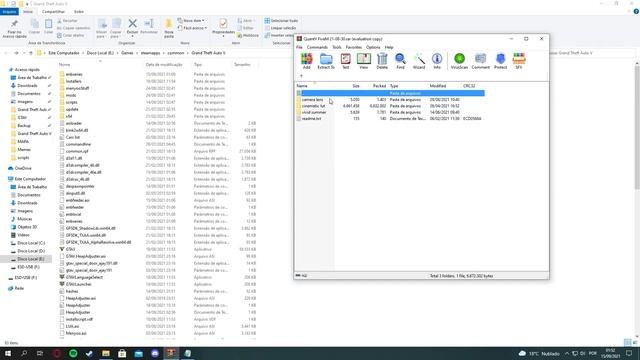Screen dimensions: 640x360
Task: Click steamapps in the address breadcrumb
Action: click(x=150, y=53)
